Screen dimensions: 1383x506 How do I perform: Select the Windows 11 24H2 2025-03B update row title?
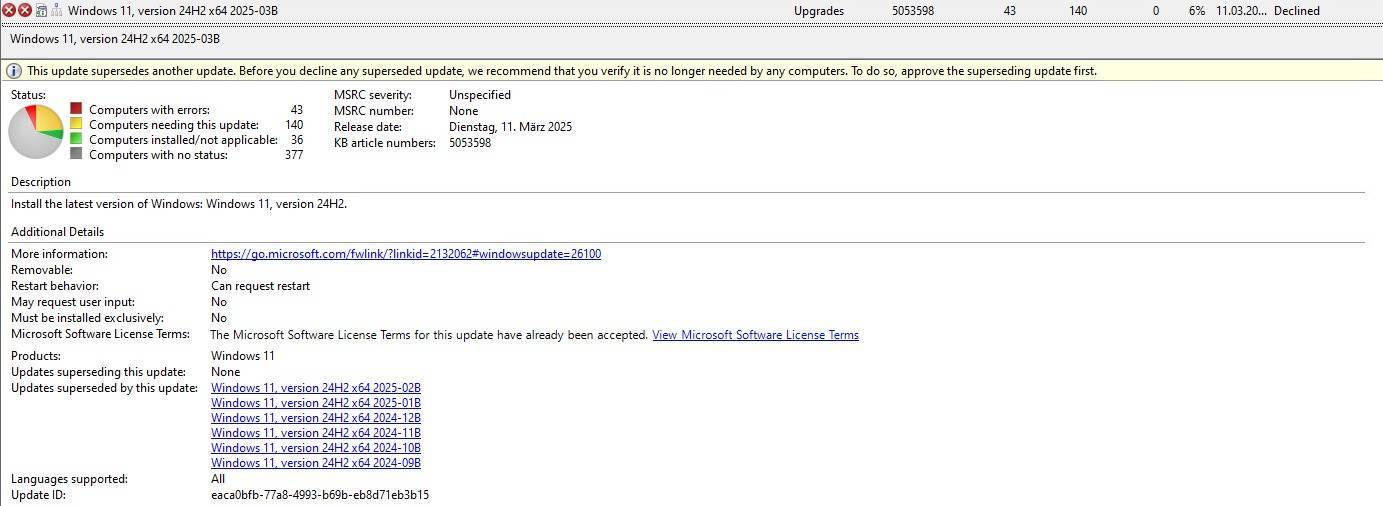172,11
